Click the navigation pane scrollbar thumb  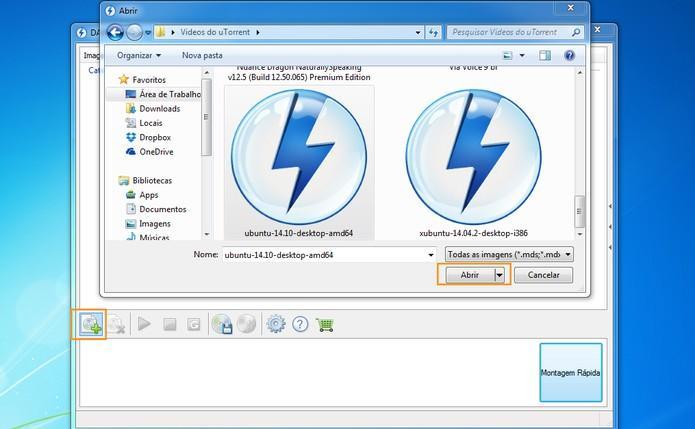pyautogui.click(x=206, y=117)
